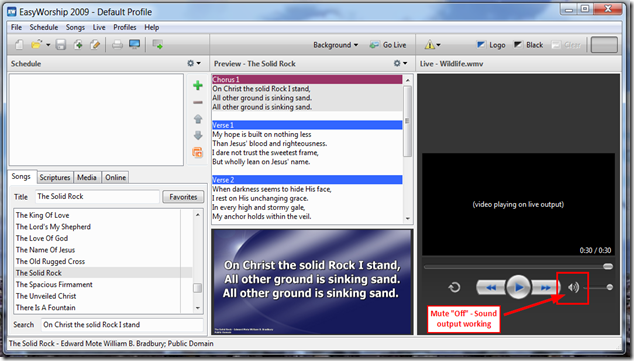Select The Name Of Jesus song

(x=45, y=250)
